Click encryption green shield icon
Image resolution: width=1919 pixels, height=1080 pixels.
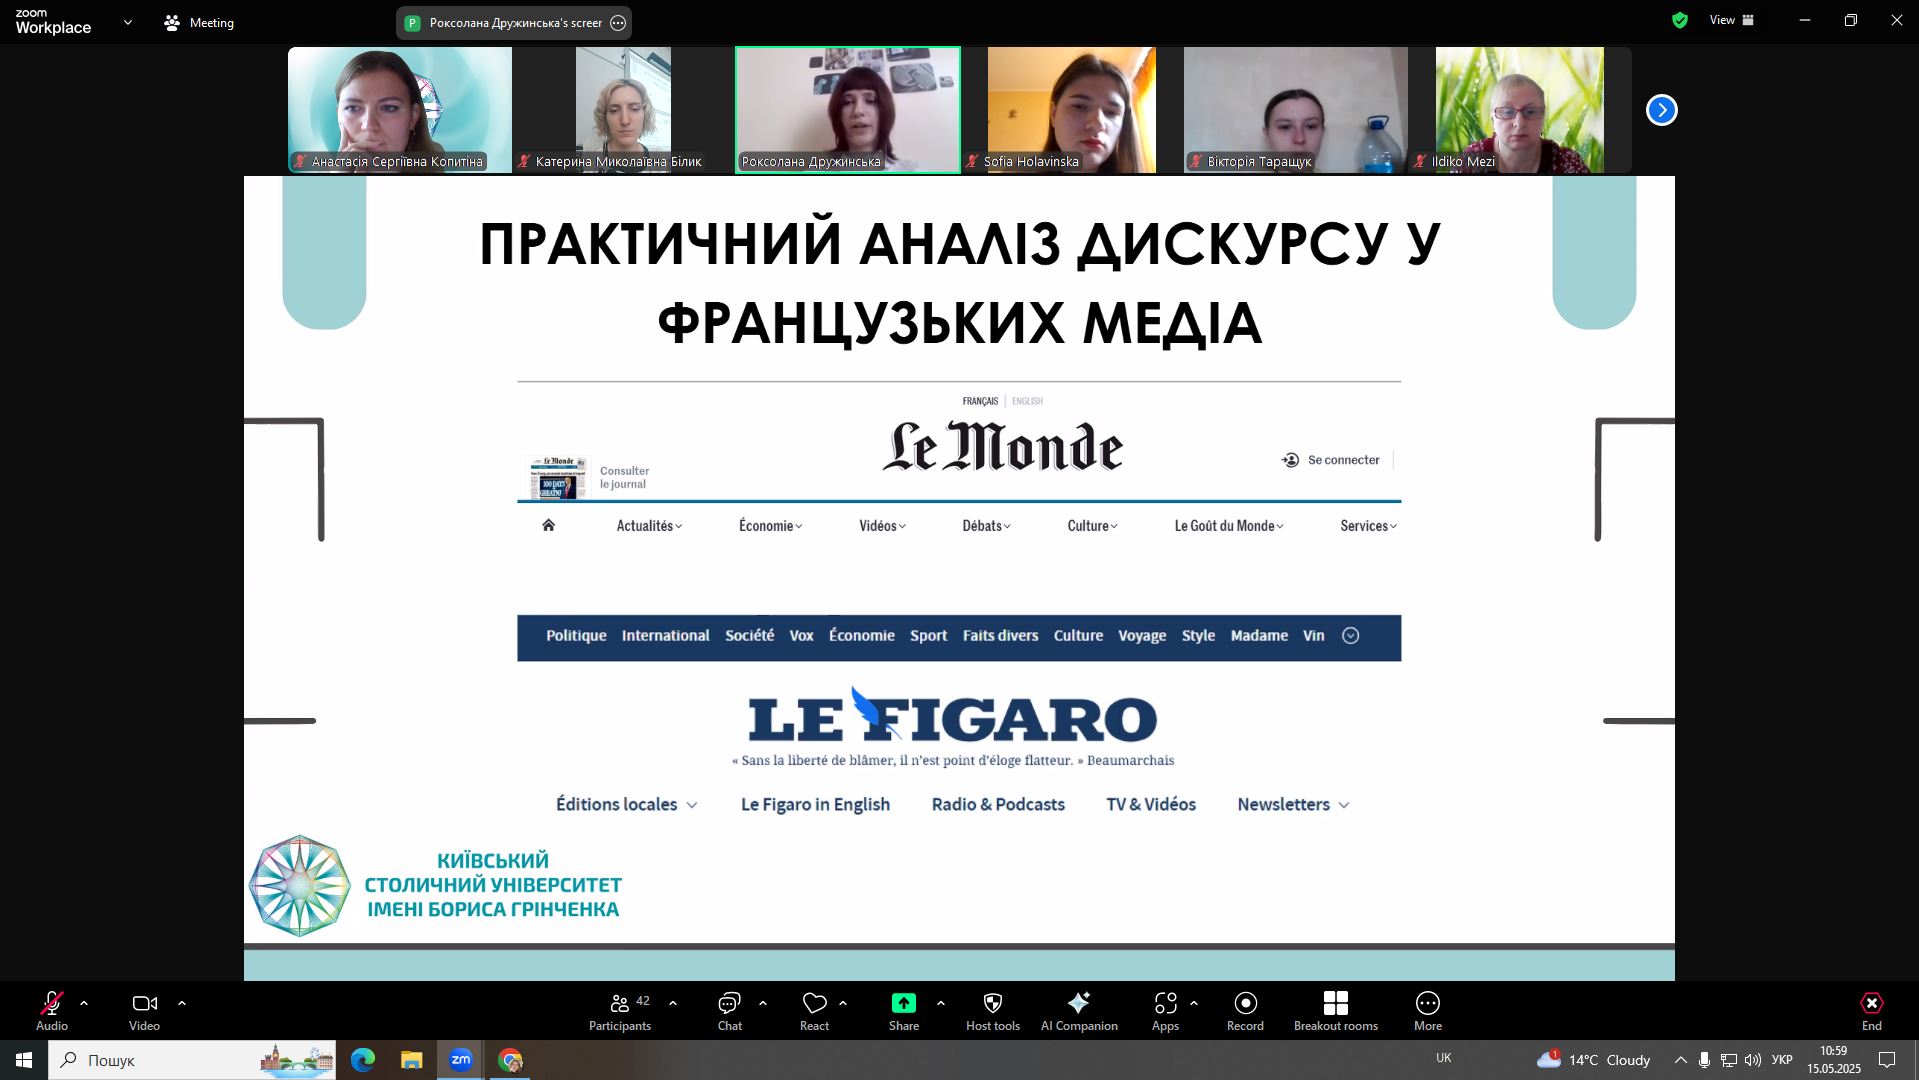tap(1680, 20)
